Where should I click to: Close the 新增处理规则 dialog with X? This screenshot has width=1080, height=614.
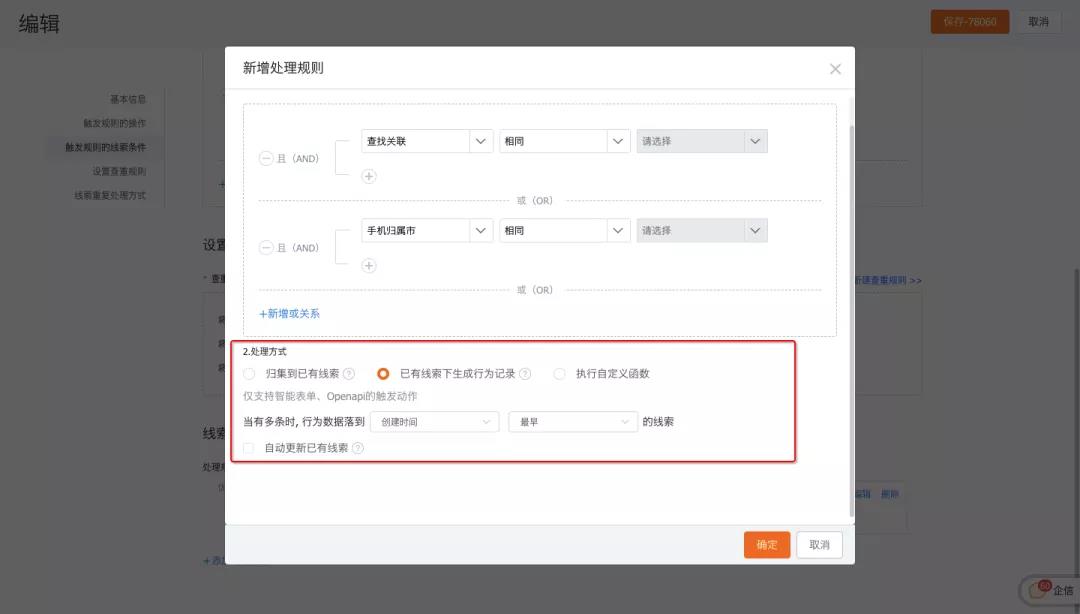coord(835,69)
